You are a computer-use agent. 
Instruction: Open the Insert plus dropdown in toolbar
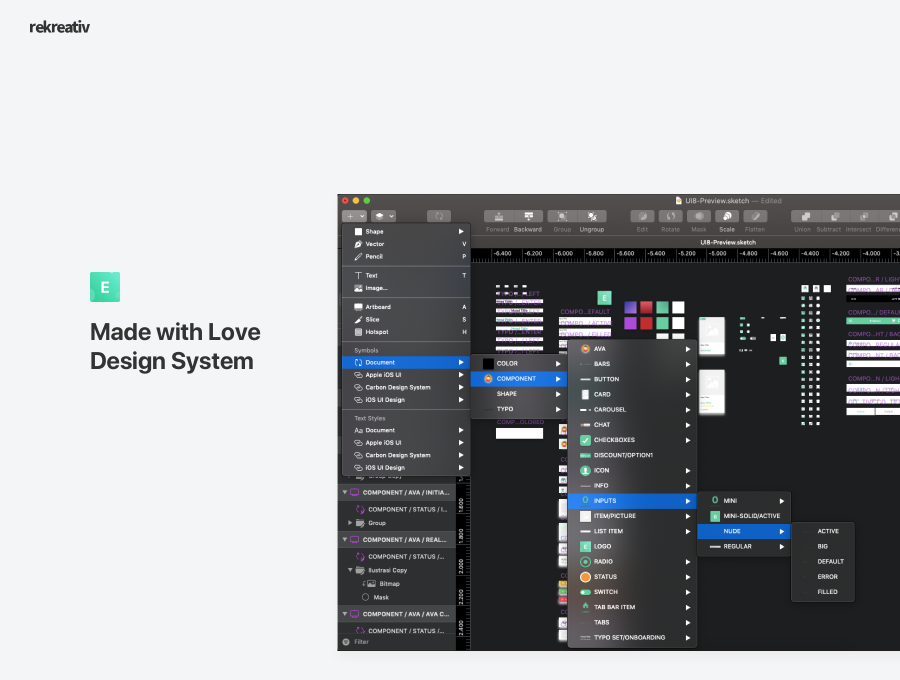click(x=353, y=216)
